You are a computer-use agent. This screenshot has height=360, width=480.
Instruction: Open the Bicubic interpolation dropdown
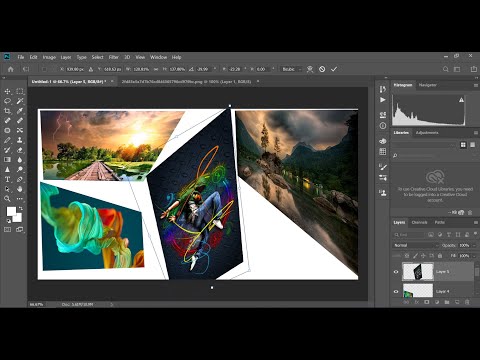click(291, 69)
